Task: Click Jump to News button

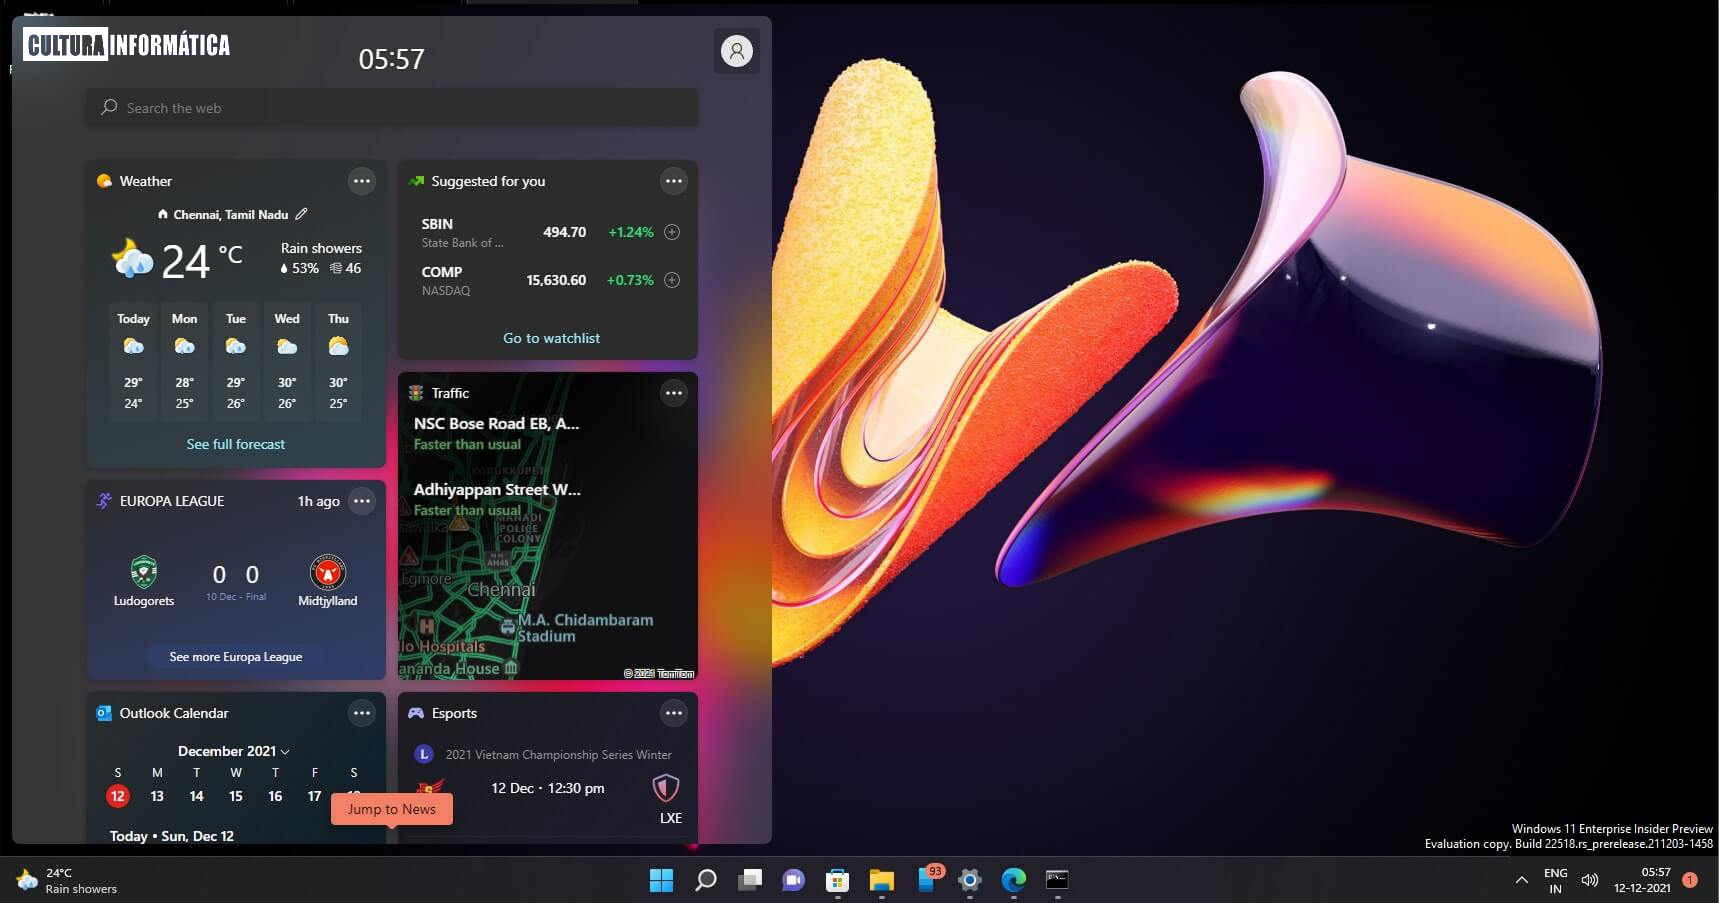Action: tap(392, 809)
